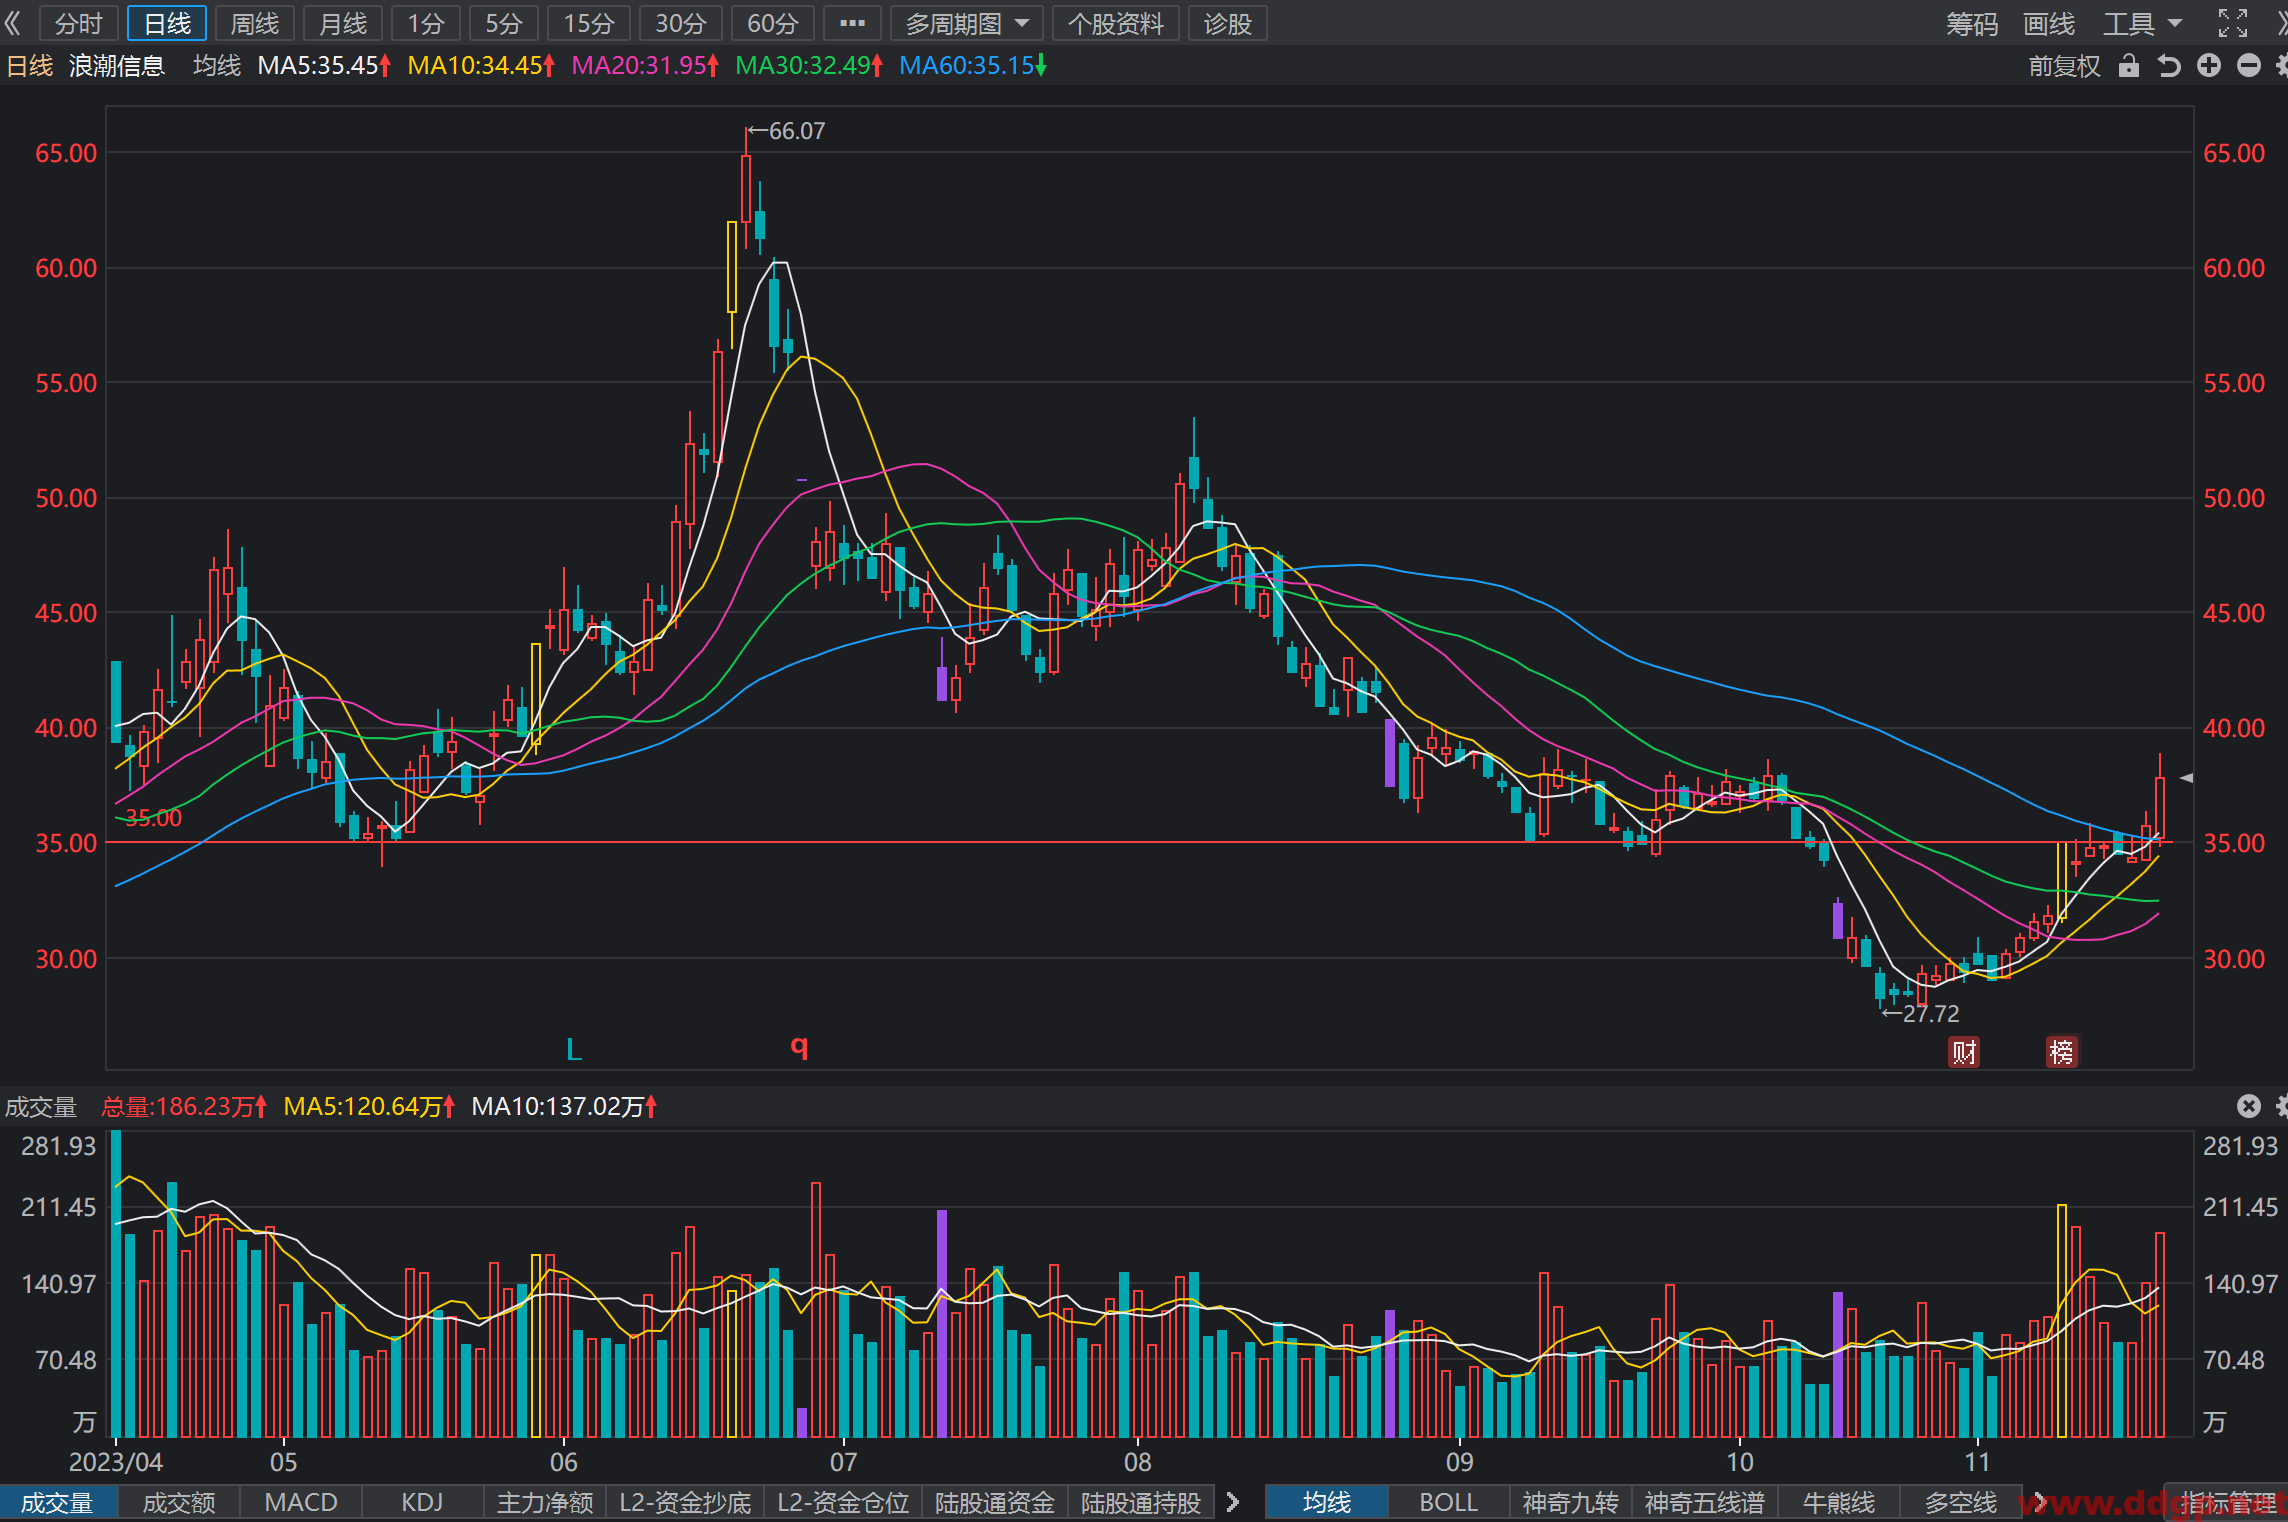Viewport: 2288px width, 1522px height.
Task: Click the 财 financial report marker
Action: click(x=1964, y=1051)
